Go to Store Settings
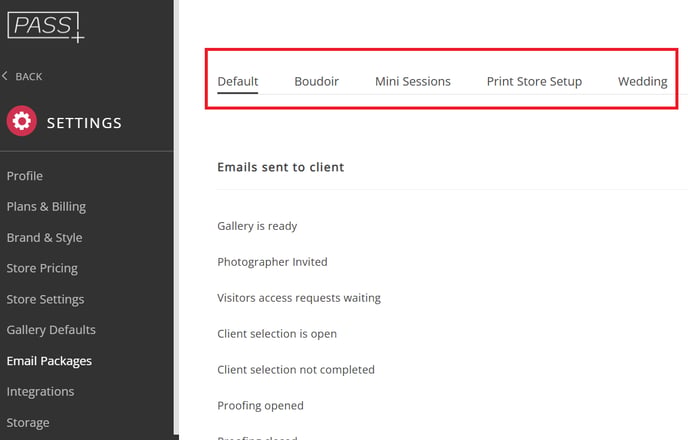This screenshot has width=688, height=440. 45,299
